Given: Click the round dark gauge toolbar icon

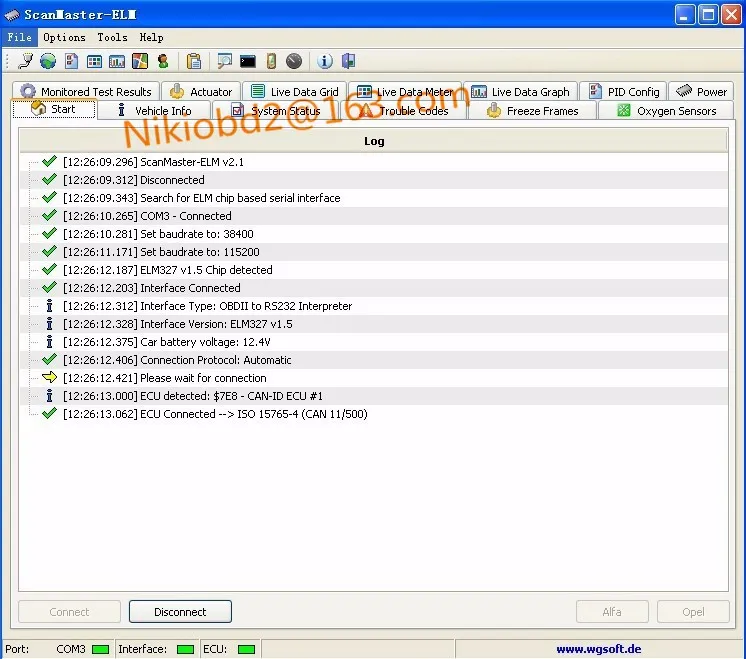Looking at the screenshot, I should point(294,61).
